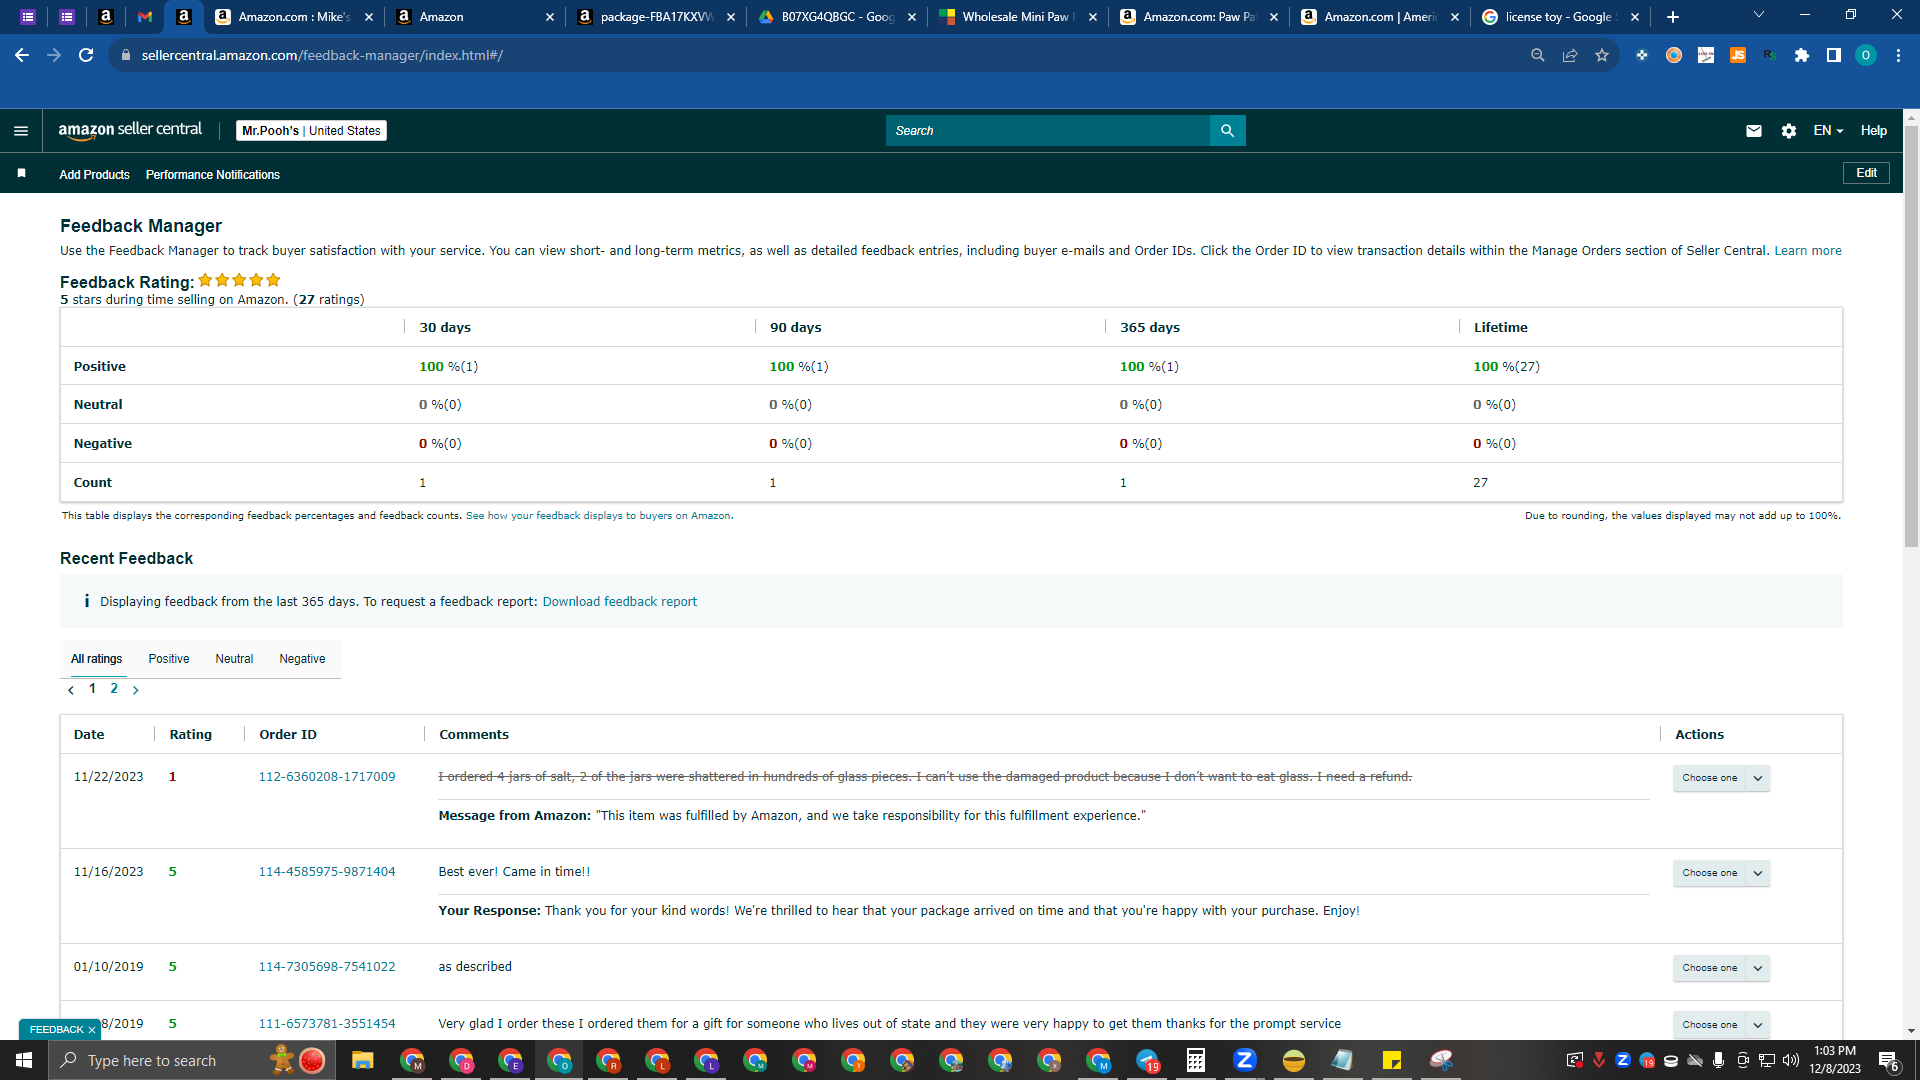Open File Explorer from the taskbar

(x=362, y=1060)
